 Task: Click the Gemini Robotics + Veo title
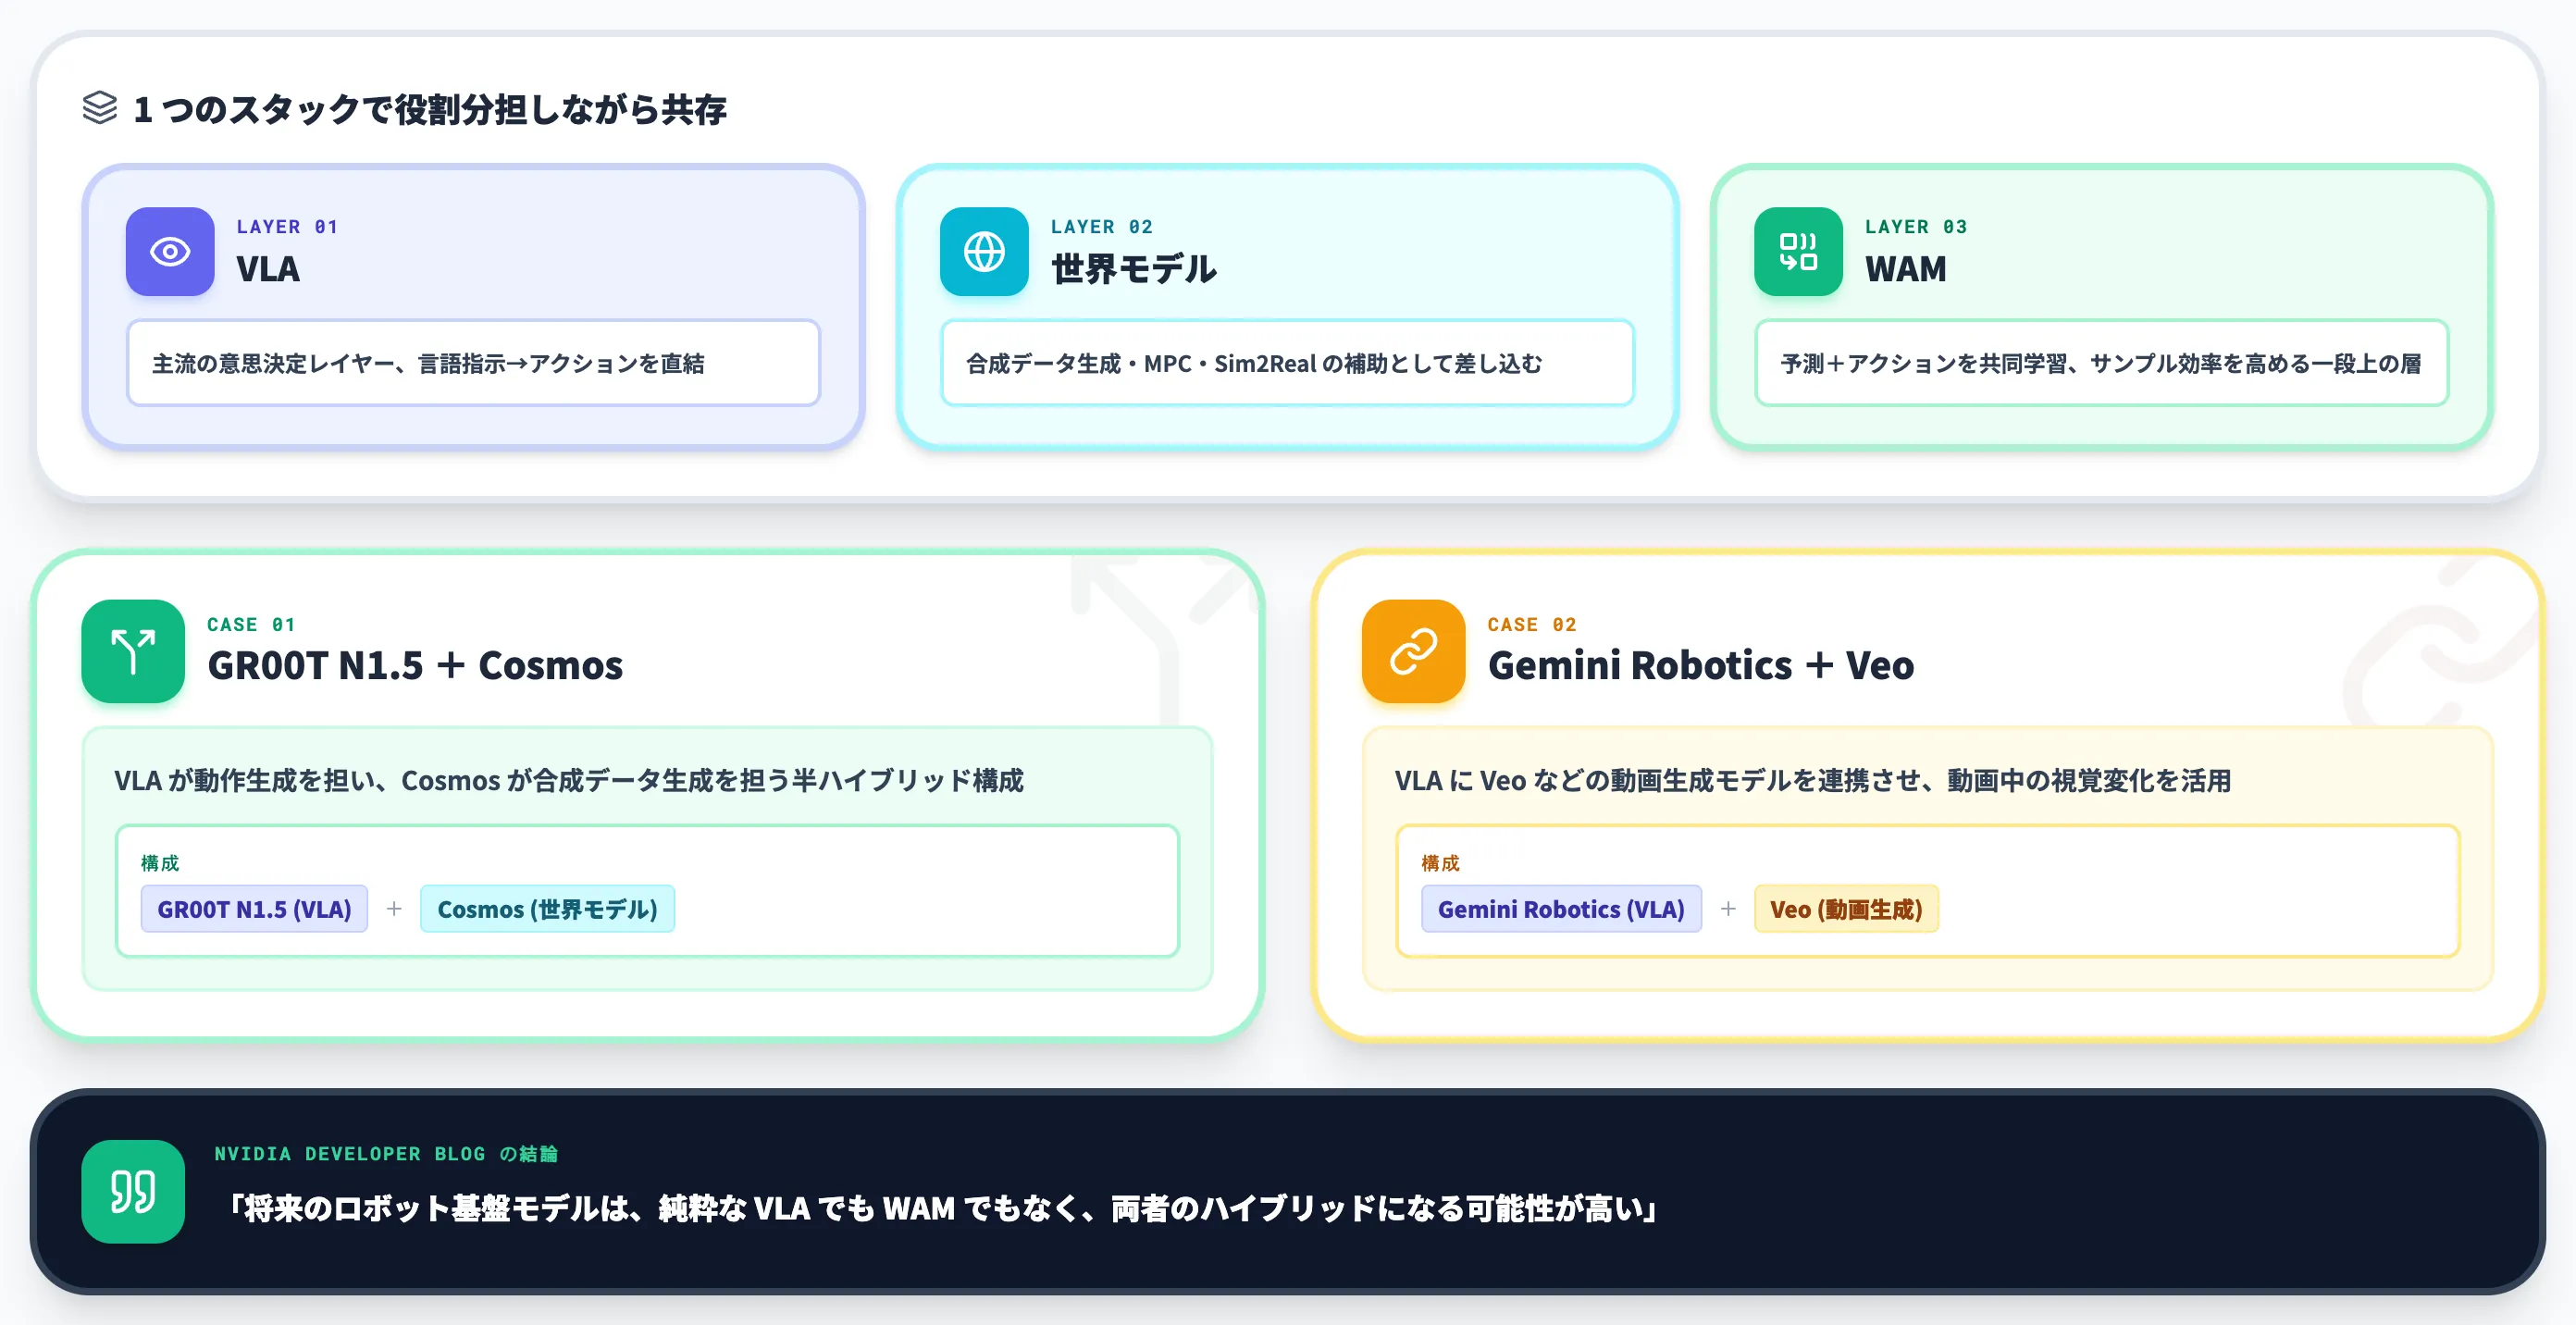click(1701, 665)
